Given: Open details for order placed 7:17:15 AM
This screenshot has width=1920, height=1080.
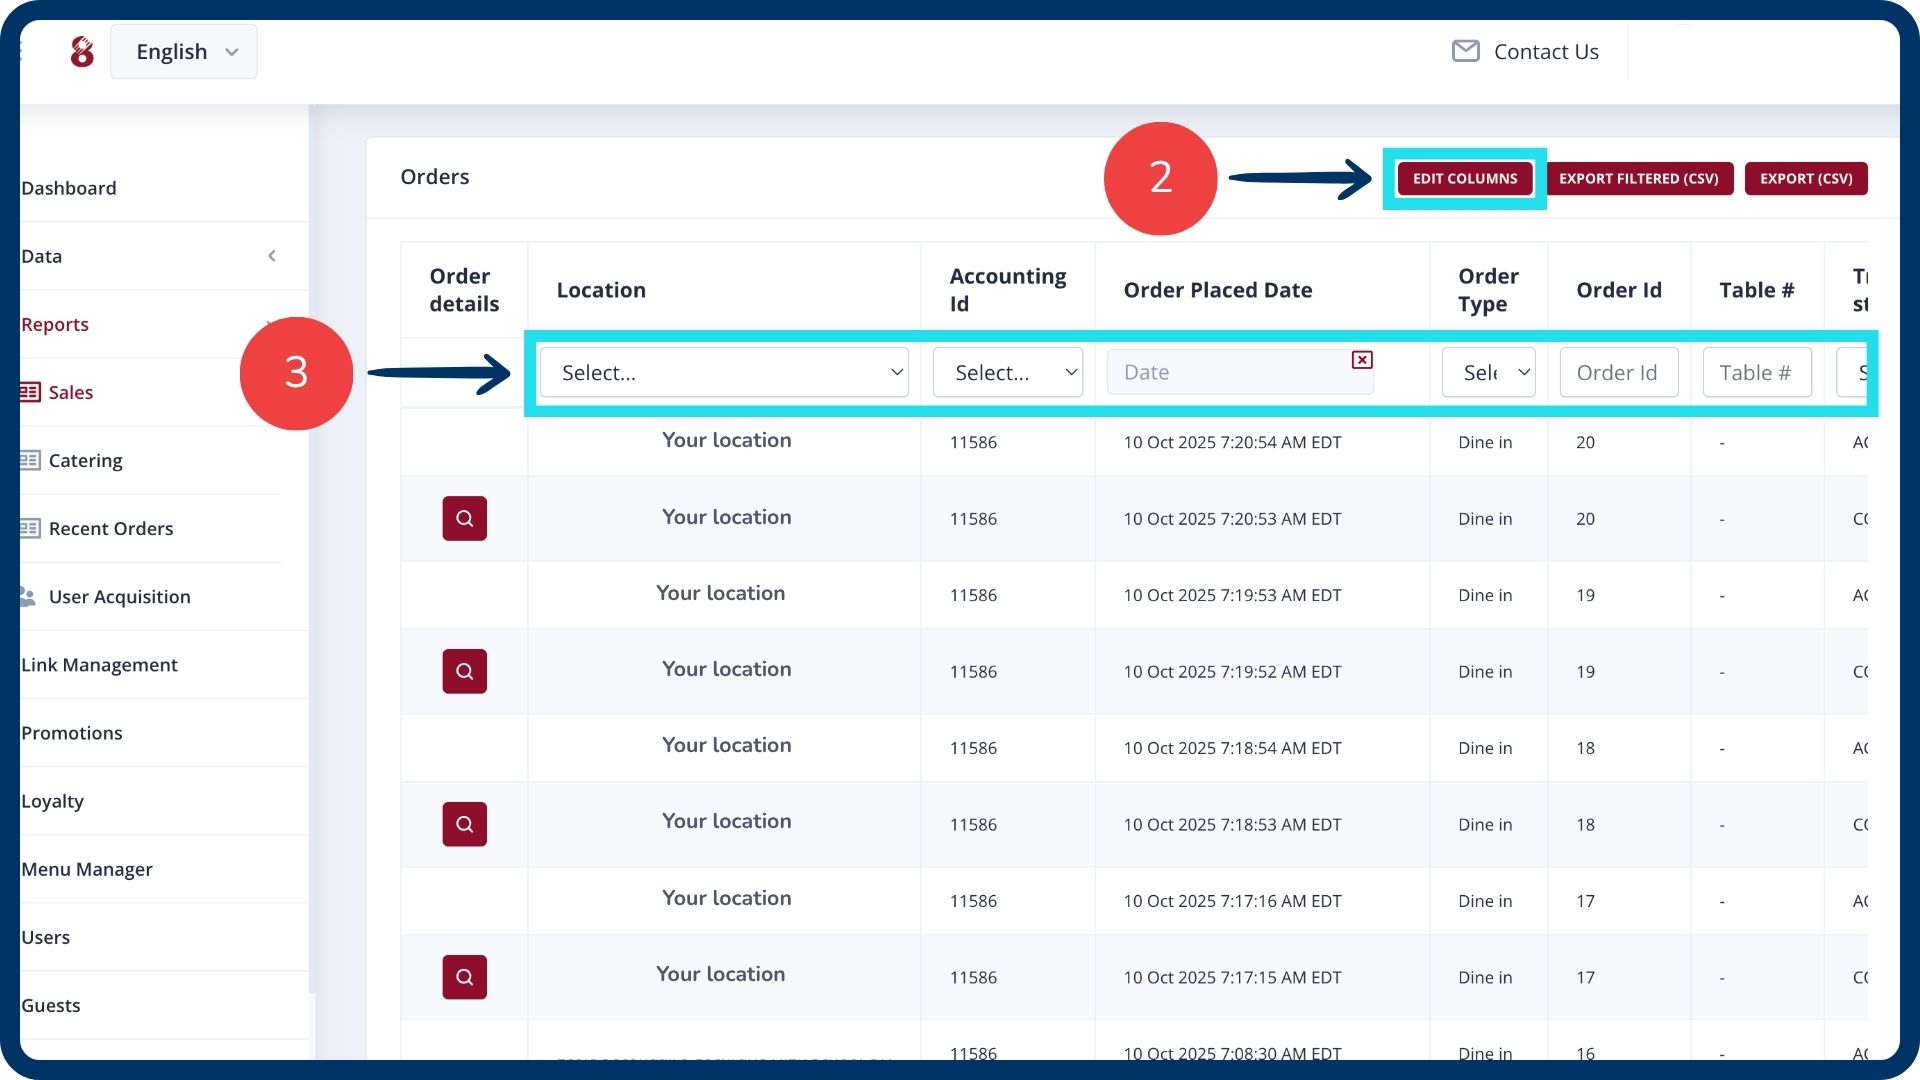Looking at the screenshot, I should point(464,977).
